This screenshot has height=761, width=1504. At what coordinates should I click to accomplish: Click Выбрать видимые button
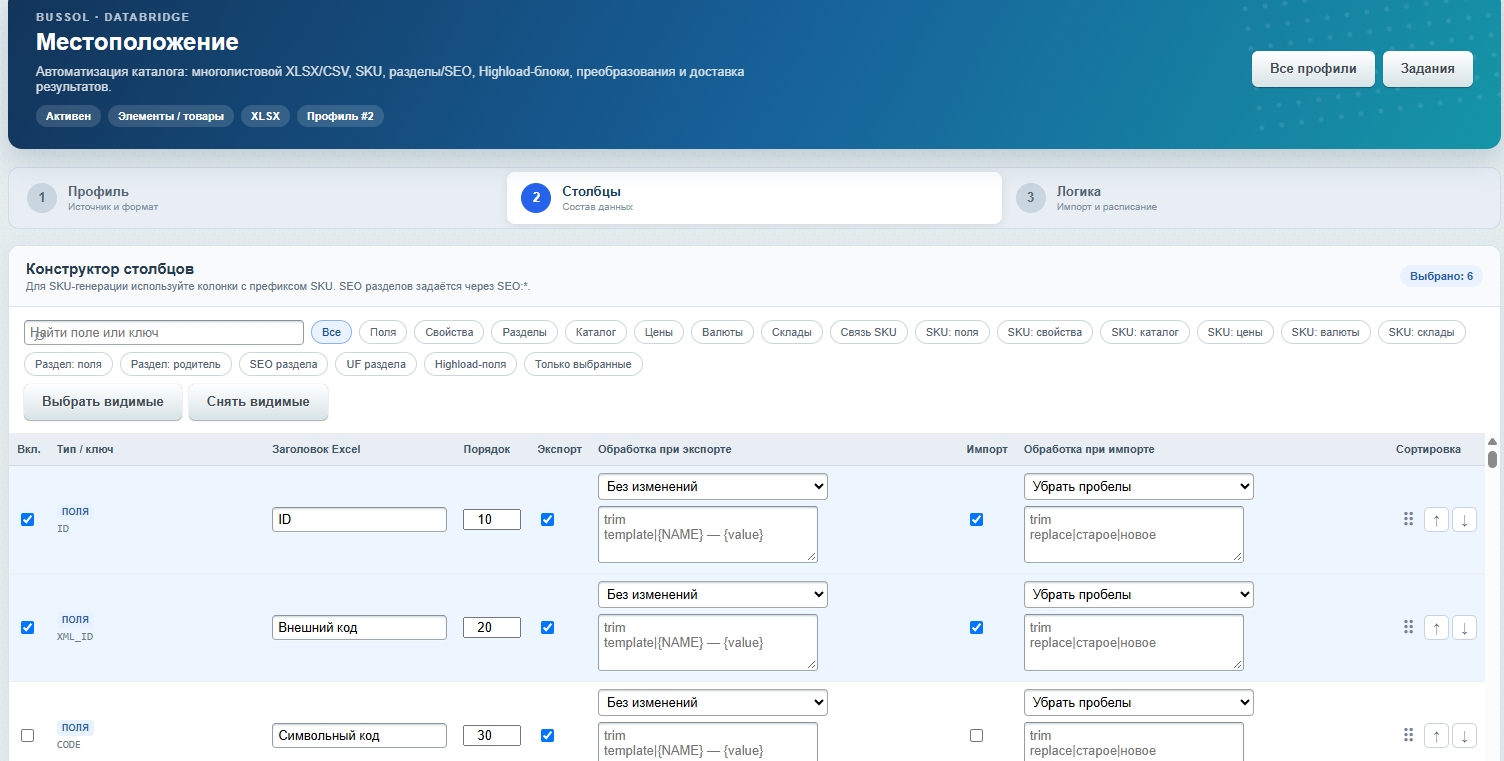click(103, 401)
